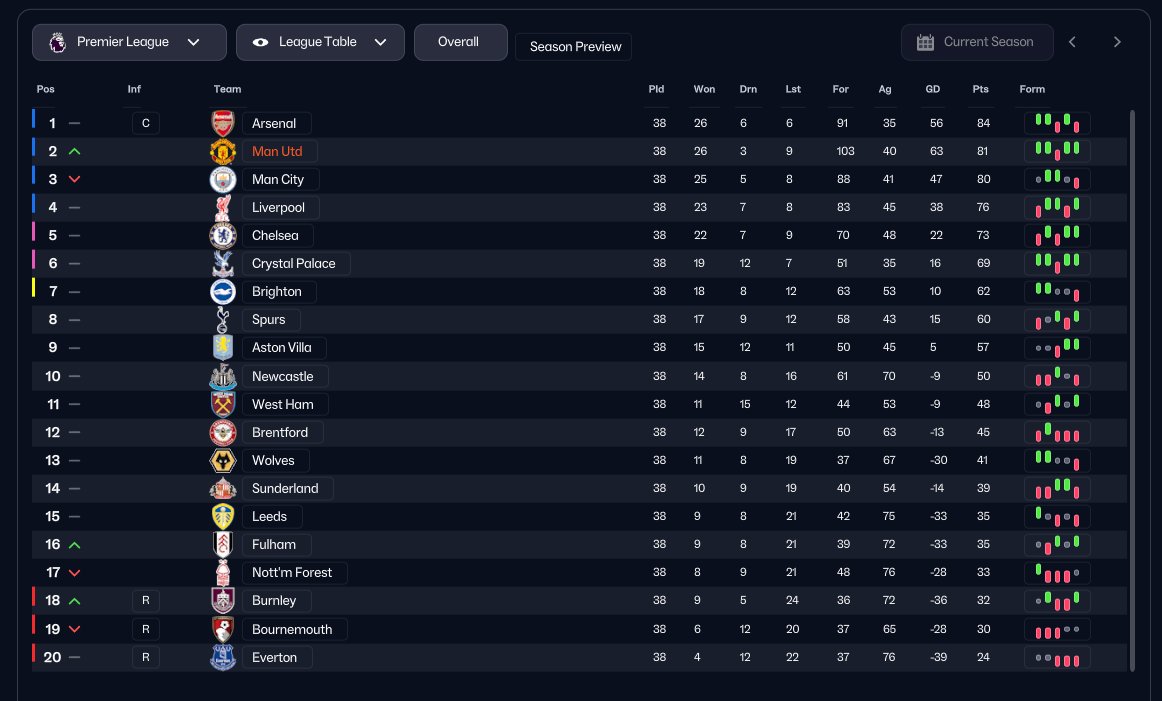Click the Man Utd club badge
This screenshot has width=1162, height=701.
(222, 152)
